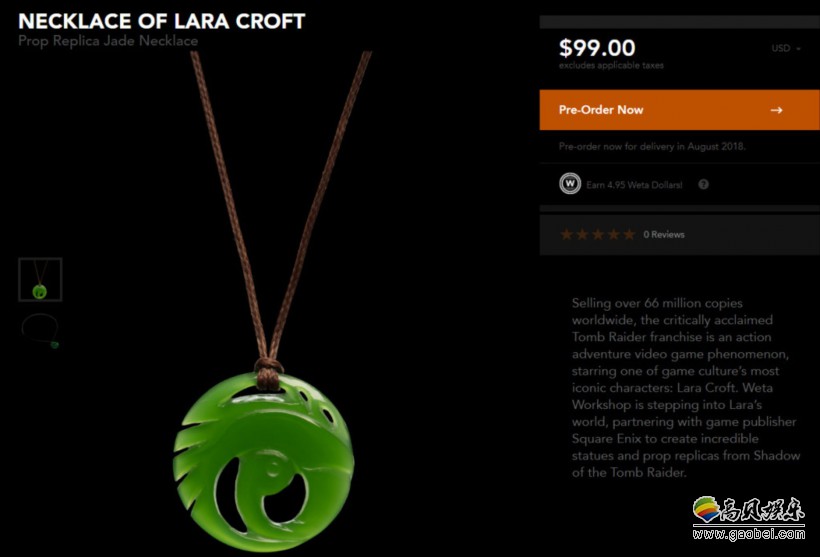Click the first rating star
The image size is (820, 557).
pyautogui.click(x=566, y=234)
